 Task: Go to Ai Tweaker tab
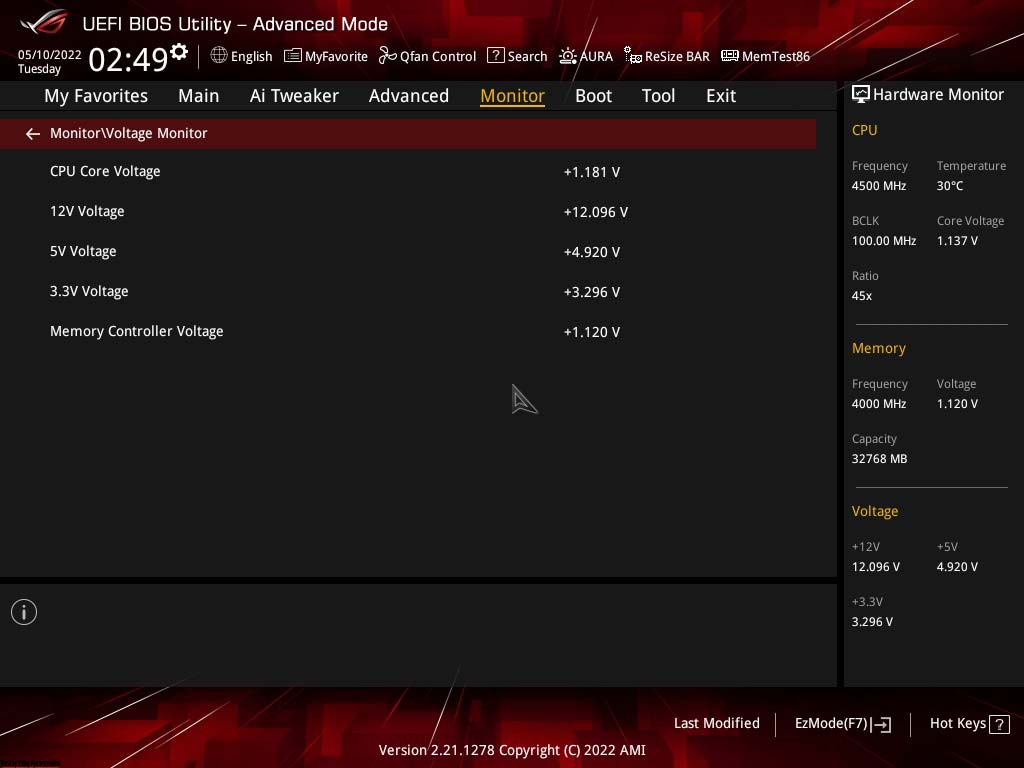coord(294,96)
